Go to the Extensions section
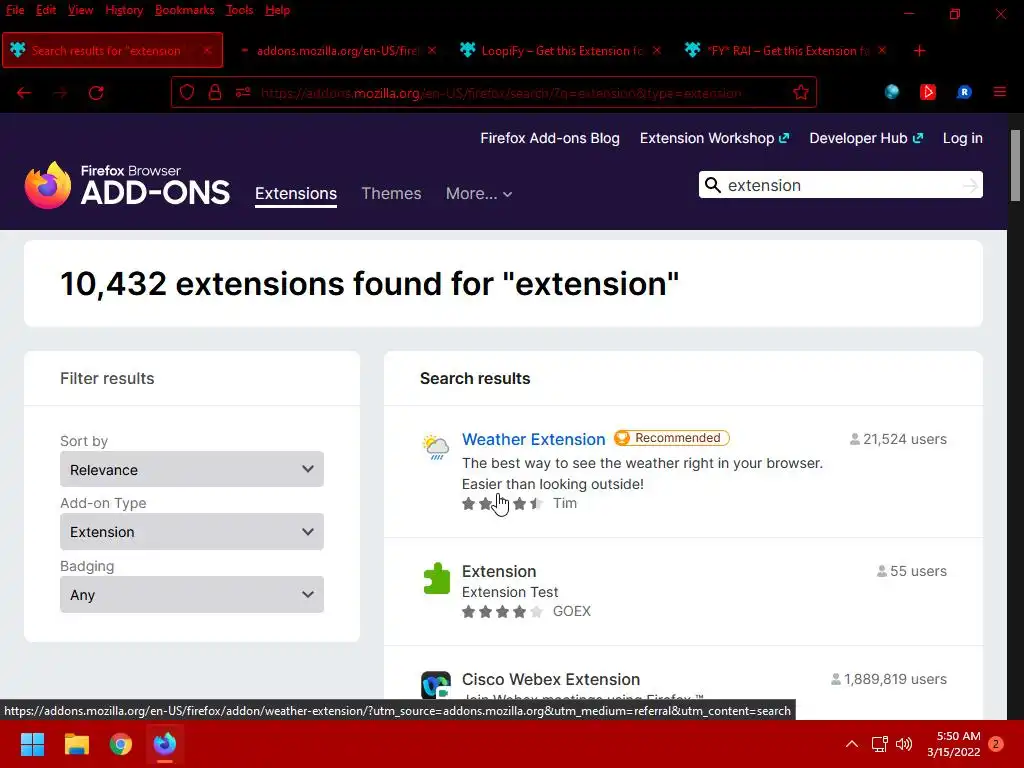The image size is (1024, 768). click(296, 193)
